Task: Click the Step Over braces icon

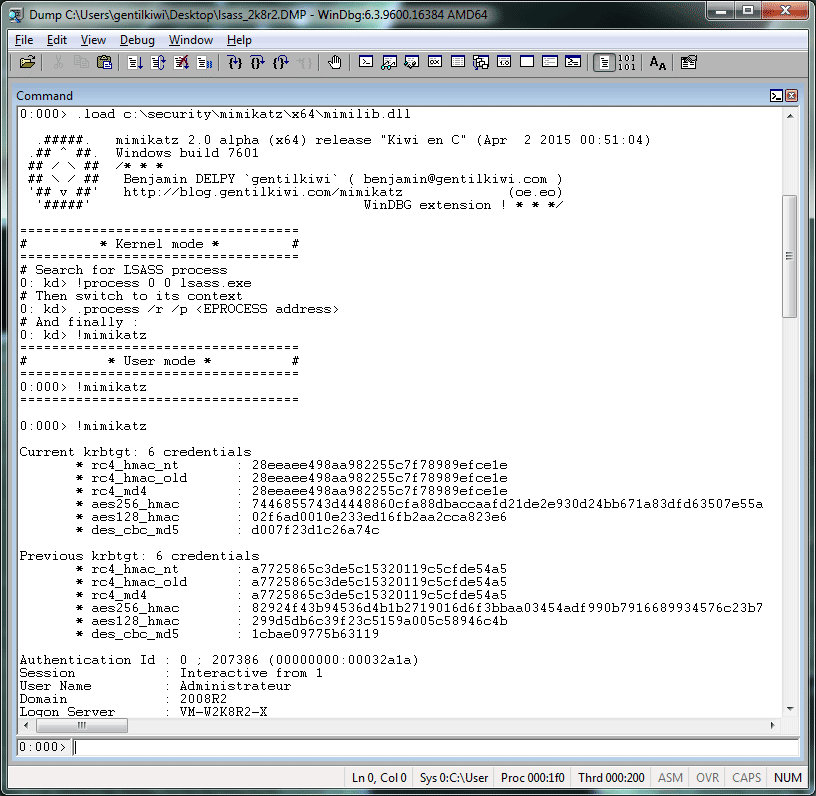Action: coord(258,62)
